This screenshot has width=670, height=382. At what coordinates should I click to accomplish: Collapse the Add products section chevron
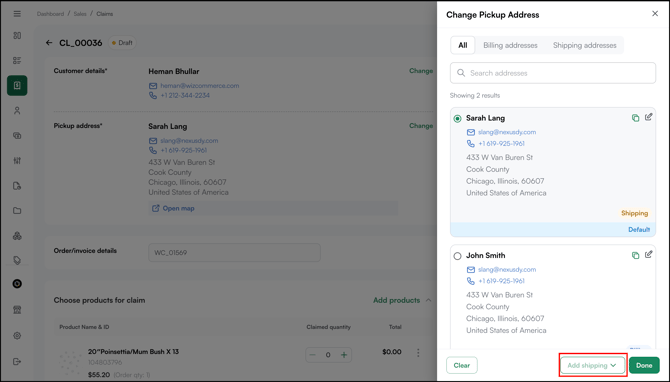click(428, 300)
